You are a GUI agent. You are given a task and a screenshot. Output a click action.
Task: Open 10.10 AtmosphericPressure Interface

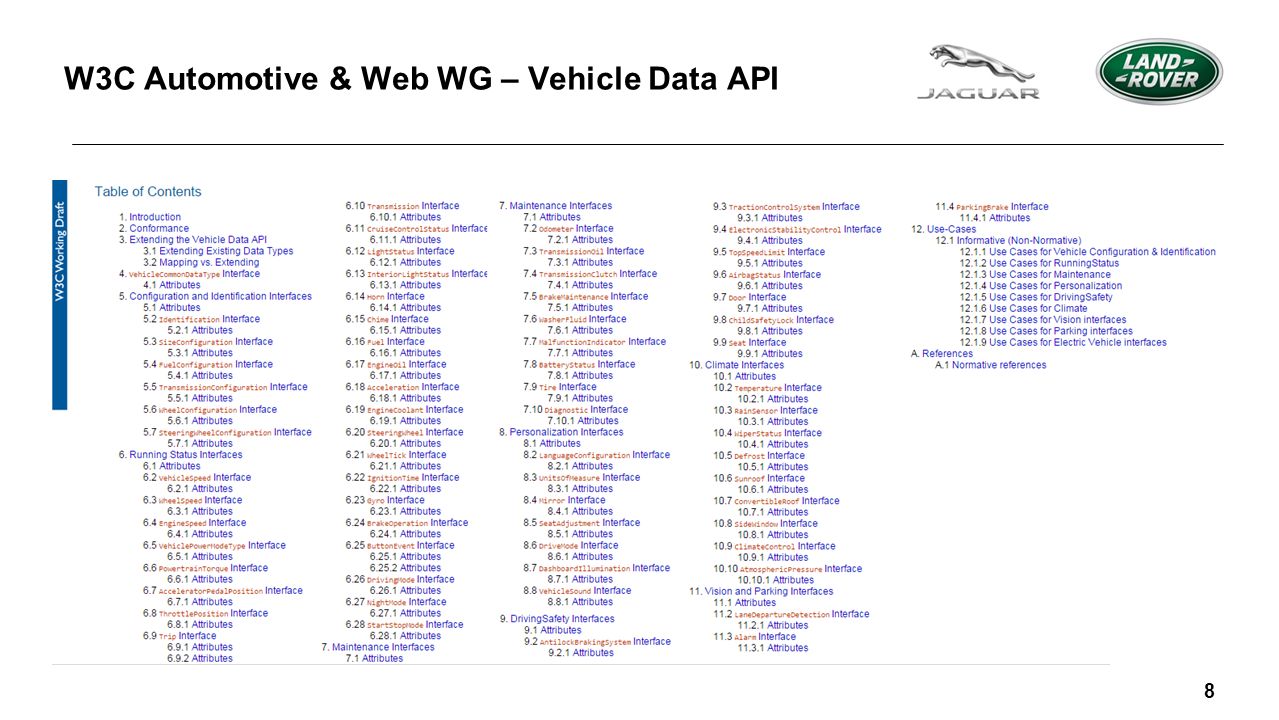(x=787, y=569)
